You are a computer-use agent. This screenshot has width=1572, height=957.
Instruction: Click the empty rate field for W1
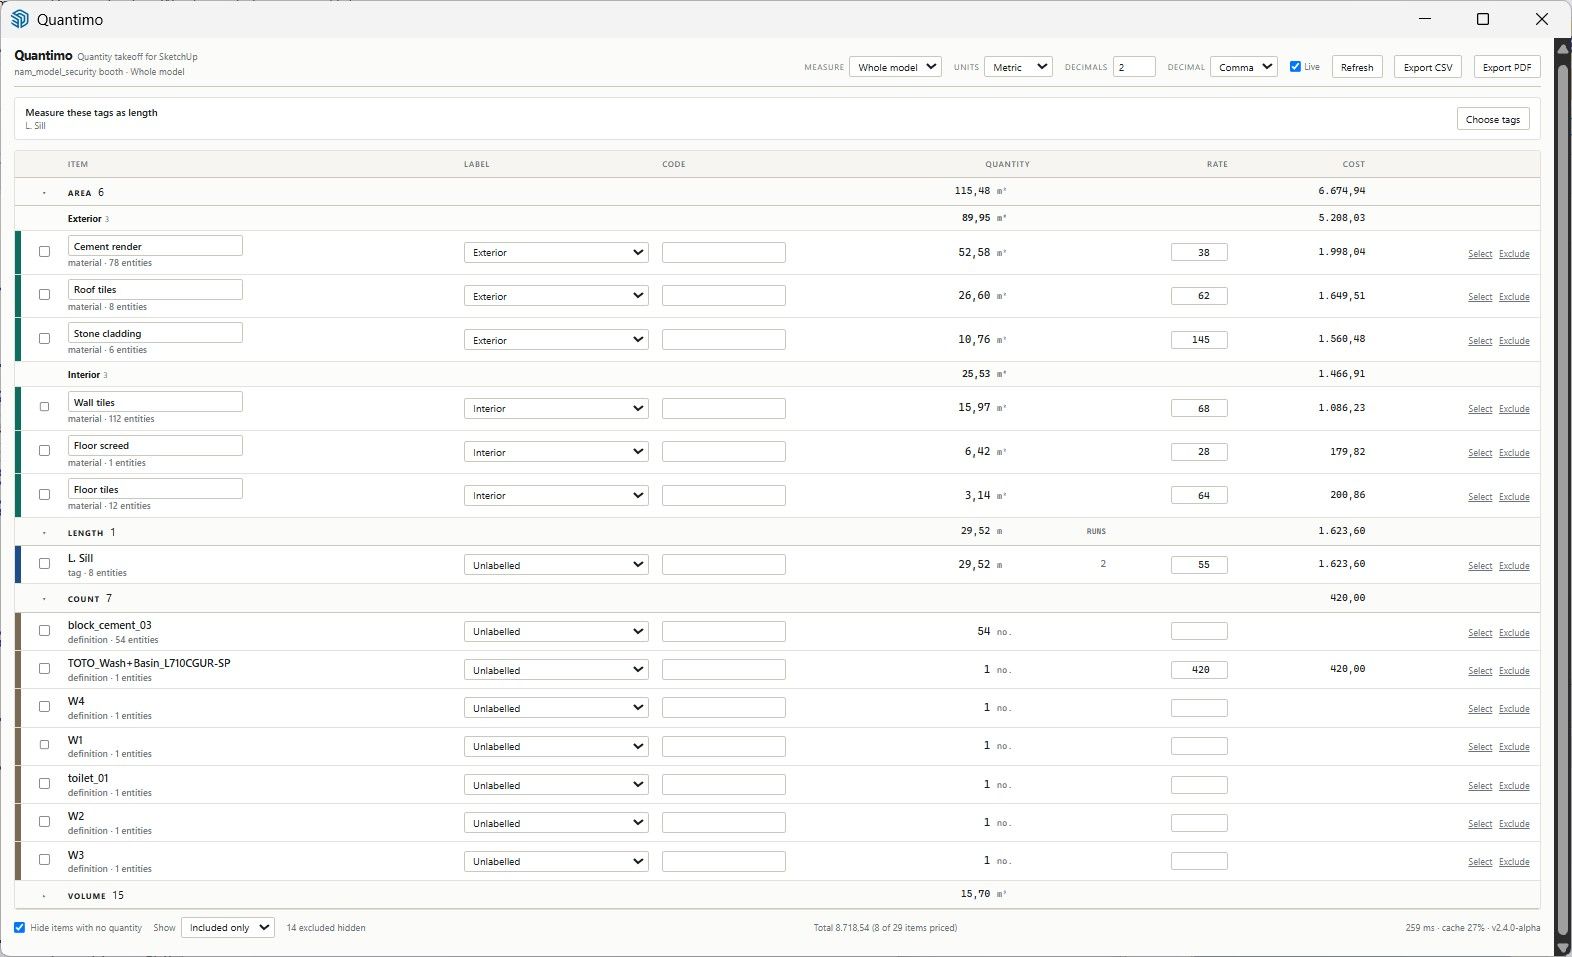click(1199, 746)
